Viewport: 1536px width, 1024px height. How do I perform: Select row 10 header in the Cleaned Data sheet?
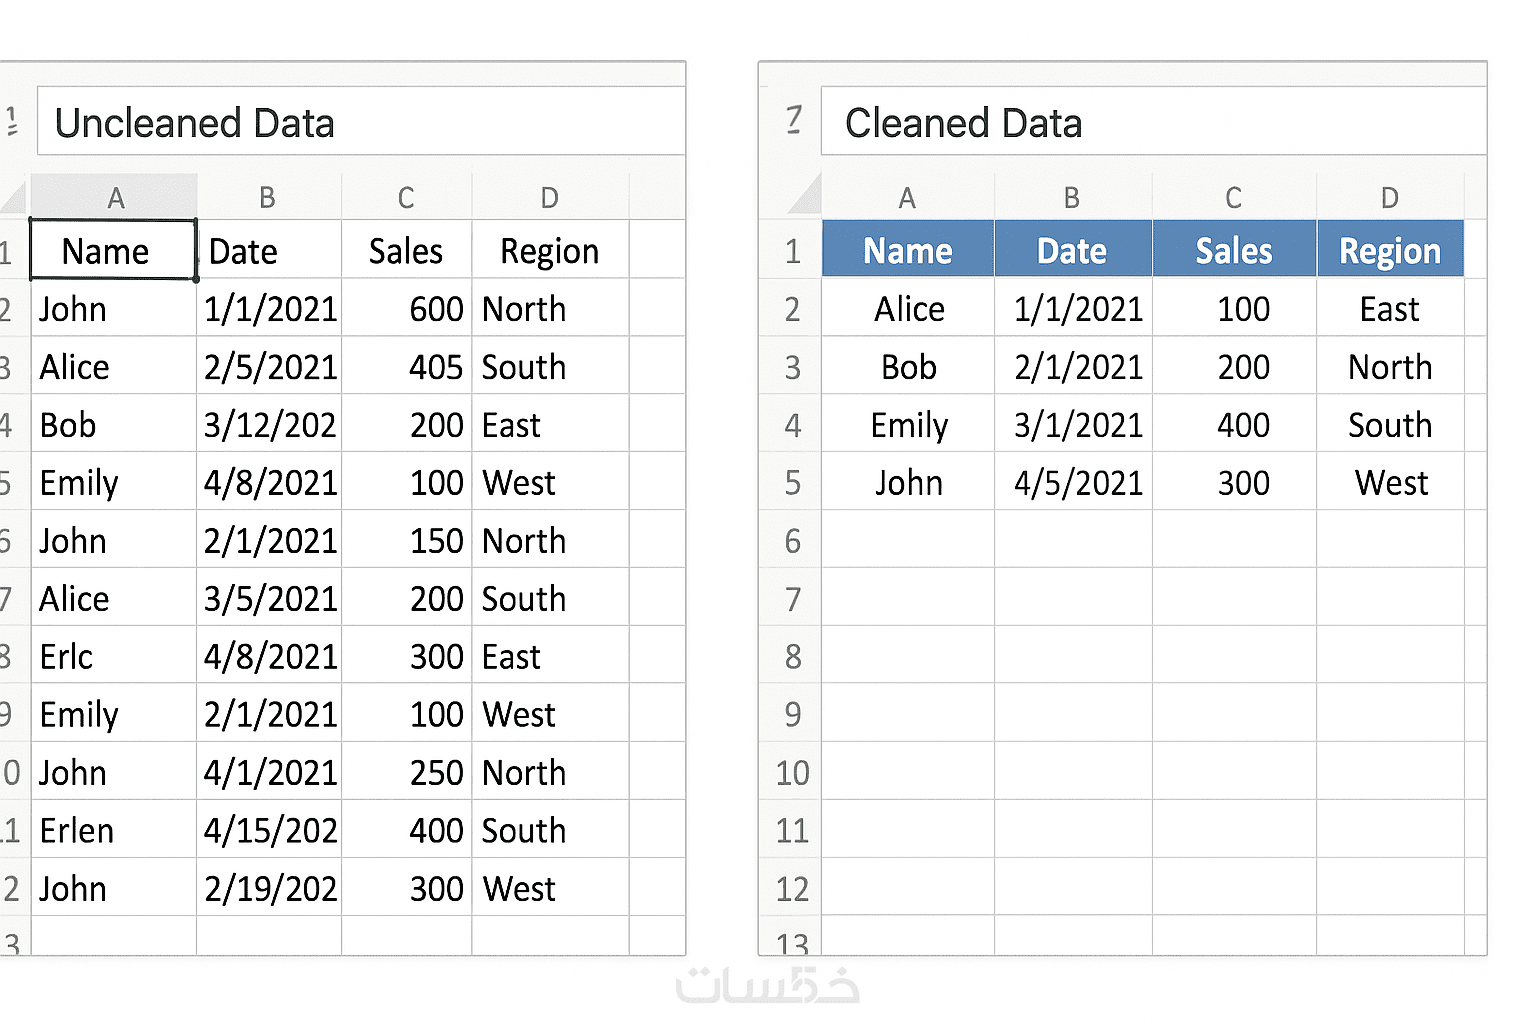[x=792, y=773]
